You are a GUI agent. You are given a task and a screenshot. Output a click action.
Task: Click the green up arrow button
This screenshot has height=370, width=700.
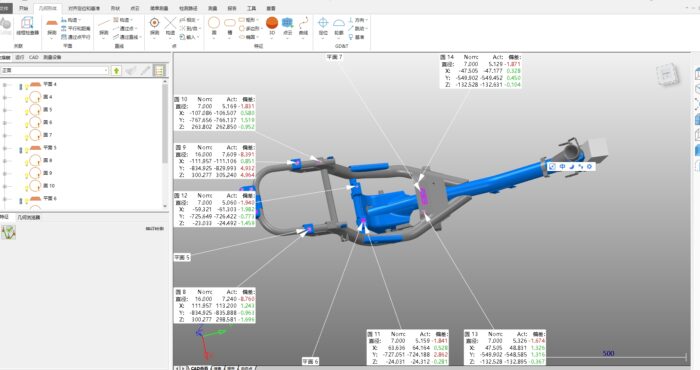(116, 71)
